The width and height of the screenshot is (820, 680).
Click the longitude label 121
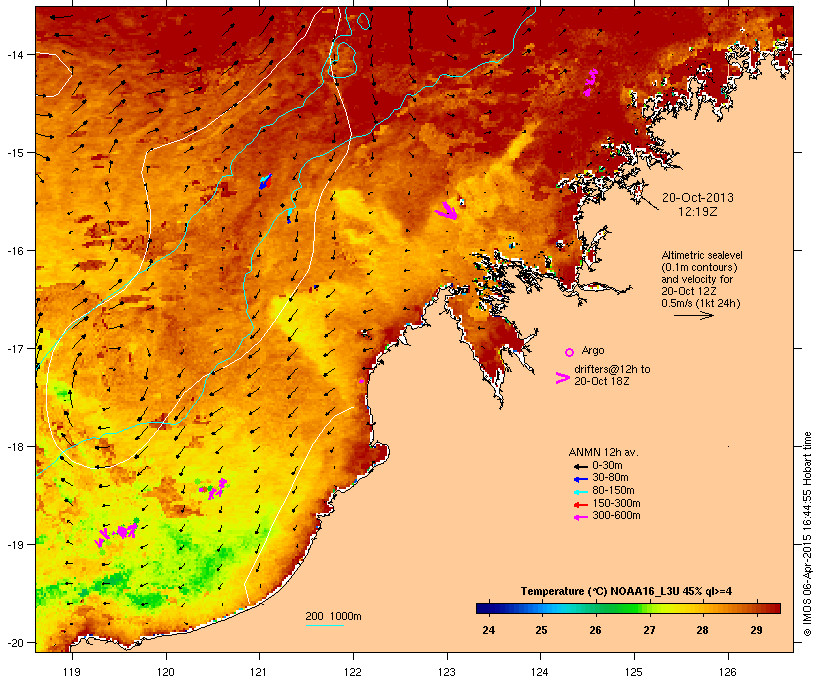[259, 672]
